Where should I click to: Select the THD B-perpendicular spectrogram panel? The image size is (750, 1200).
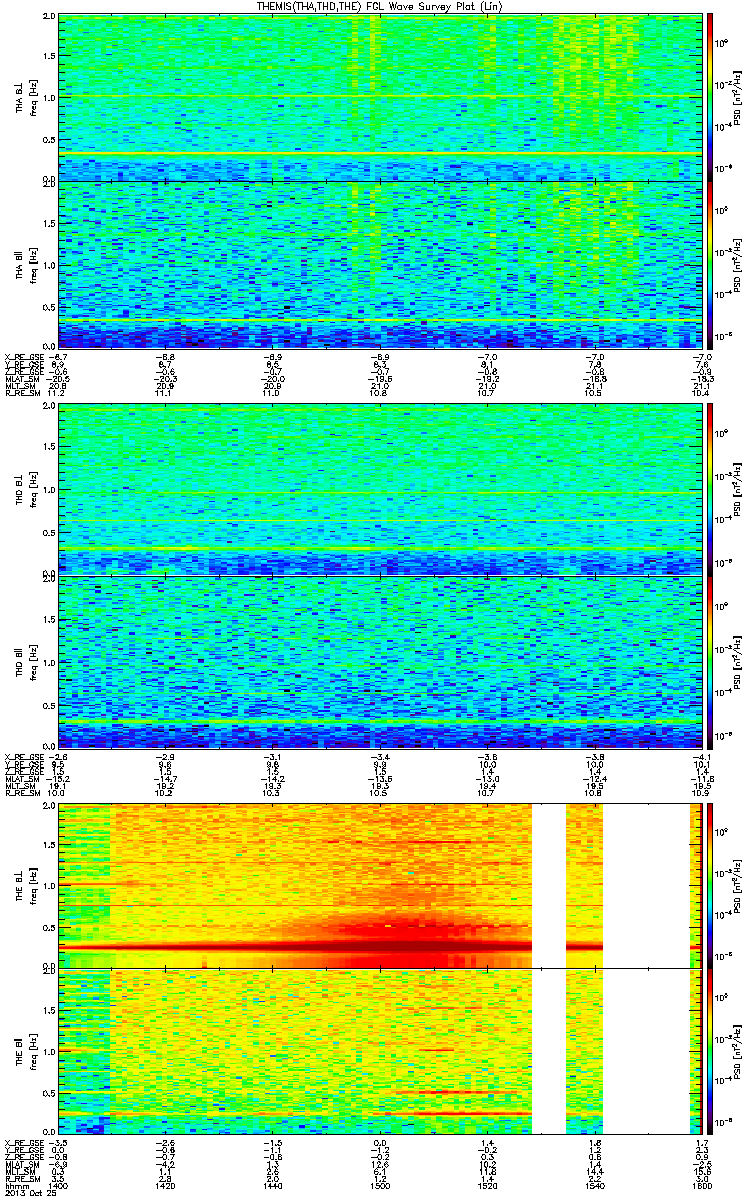[380, 489]
